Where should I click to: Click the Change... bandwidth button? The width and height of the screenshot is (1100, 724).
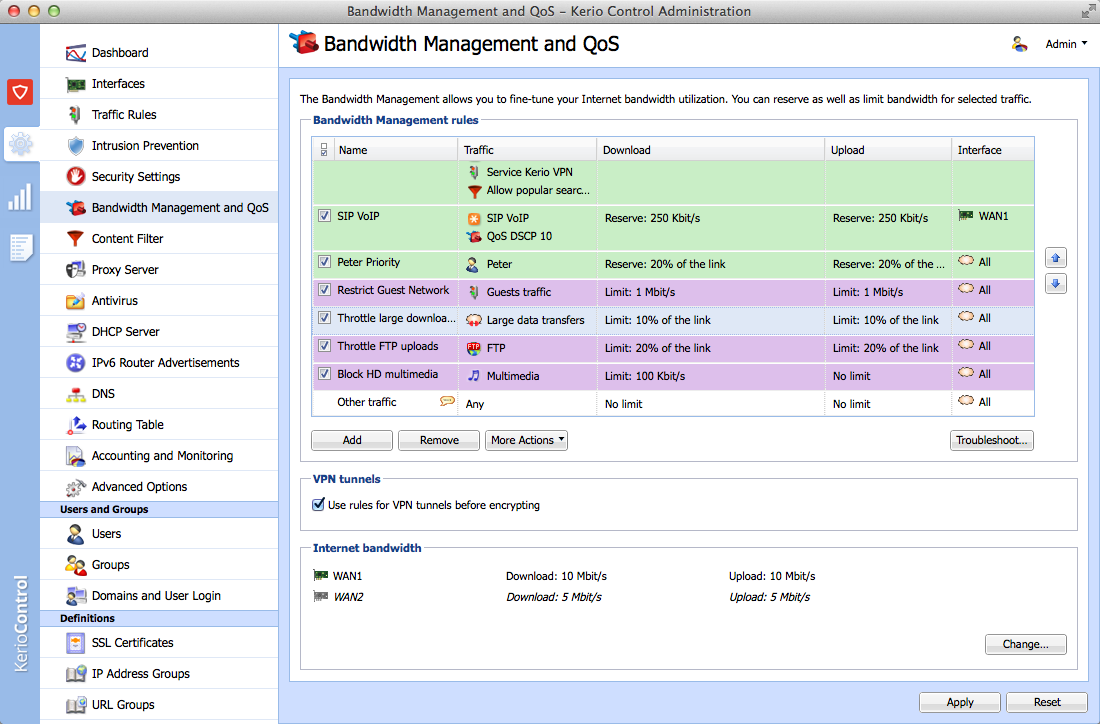(1025, 644)
